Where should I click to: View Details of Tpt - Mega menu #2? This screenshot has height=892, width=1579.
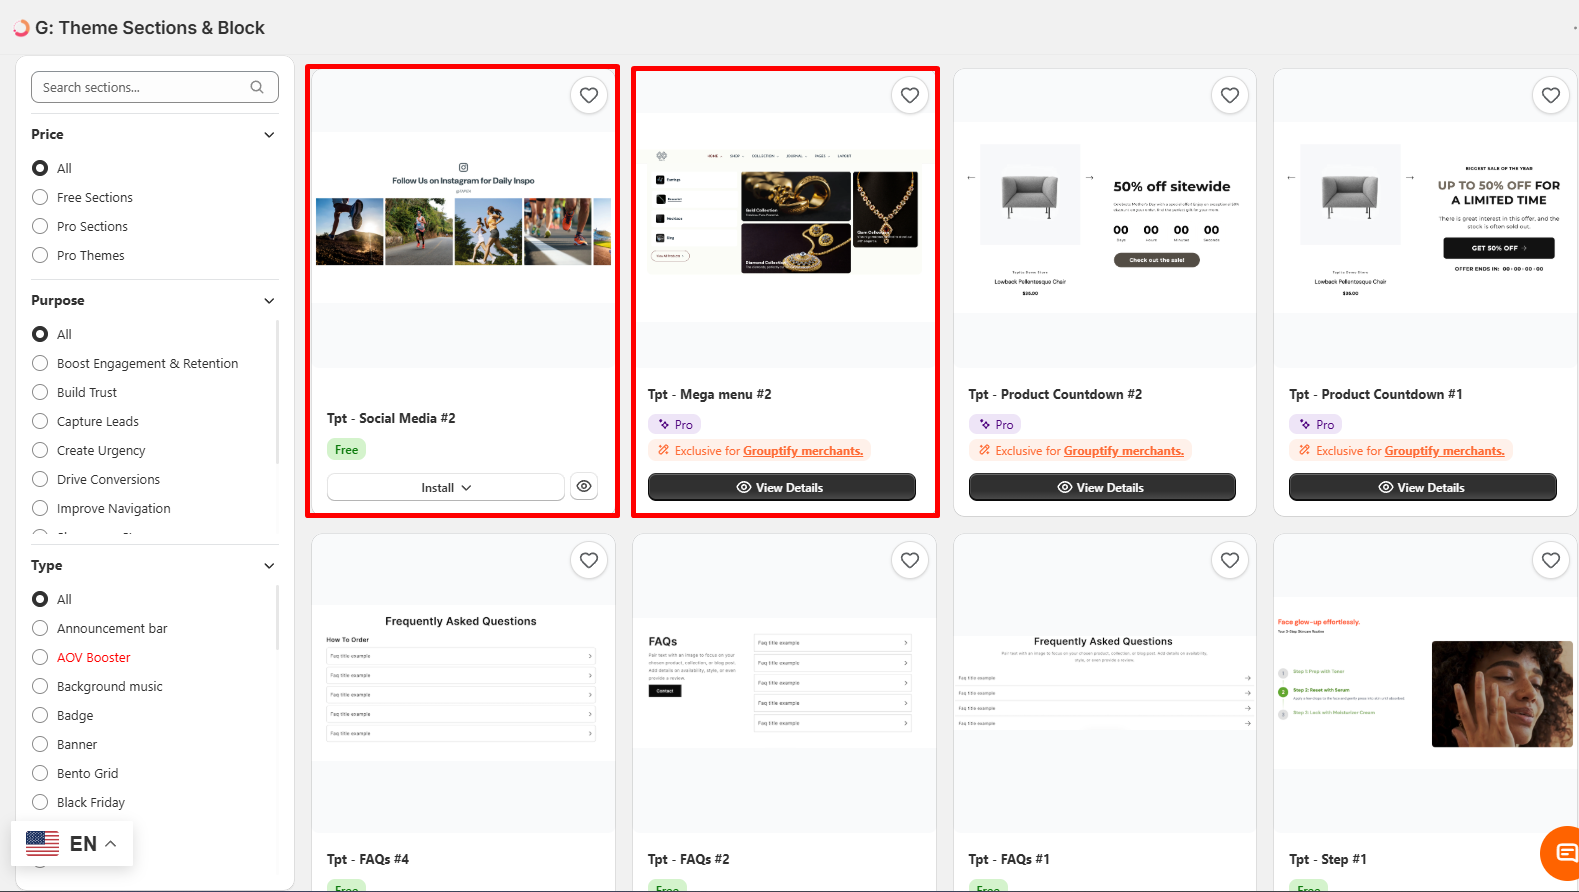click(x=782, y=487)
